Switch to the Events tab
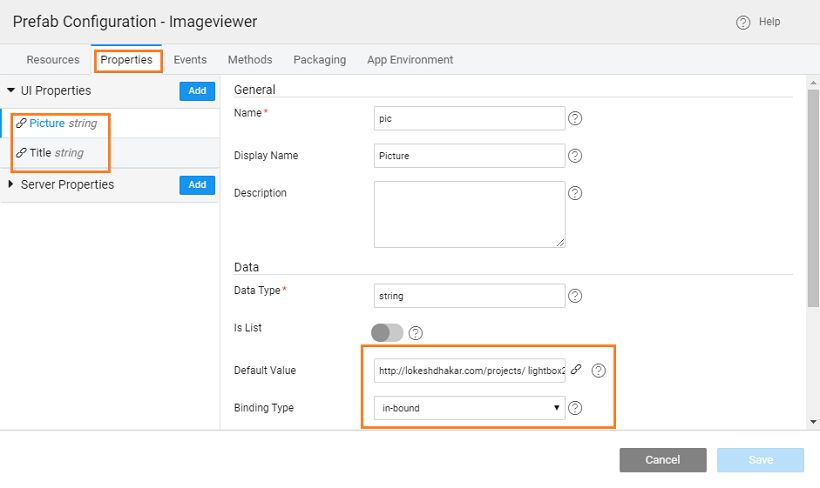 tap(190, 60)
